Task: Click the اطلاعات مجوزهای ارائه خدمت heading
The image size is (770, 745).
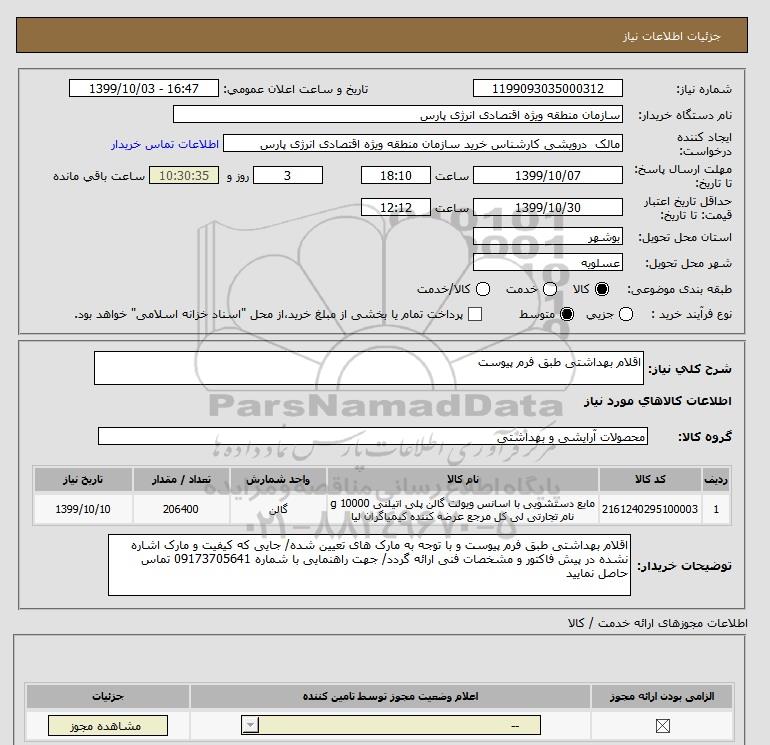Action: pos(658,623)
